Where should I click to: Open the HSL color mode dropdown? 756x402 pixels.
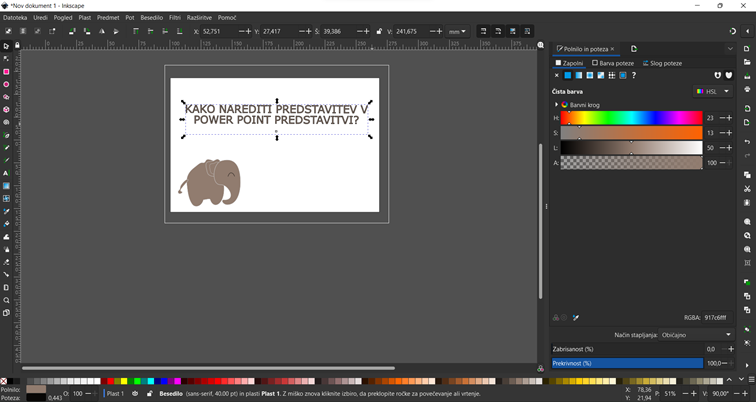(x=713, y=91)
